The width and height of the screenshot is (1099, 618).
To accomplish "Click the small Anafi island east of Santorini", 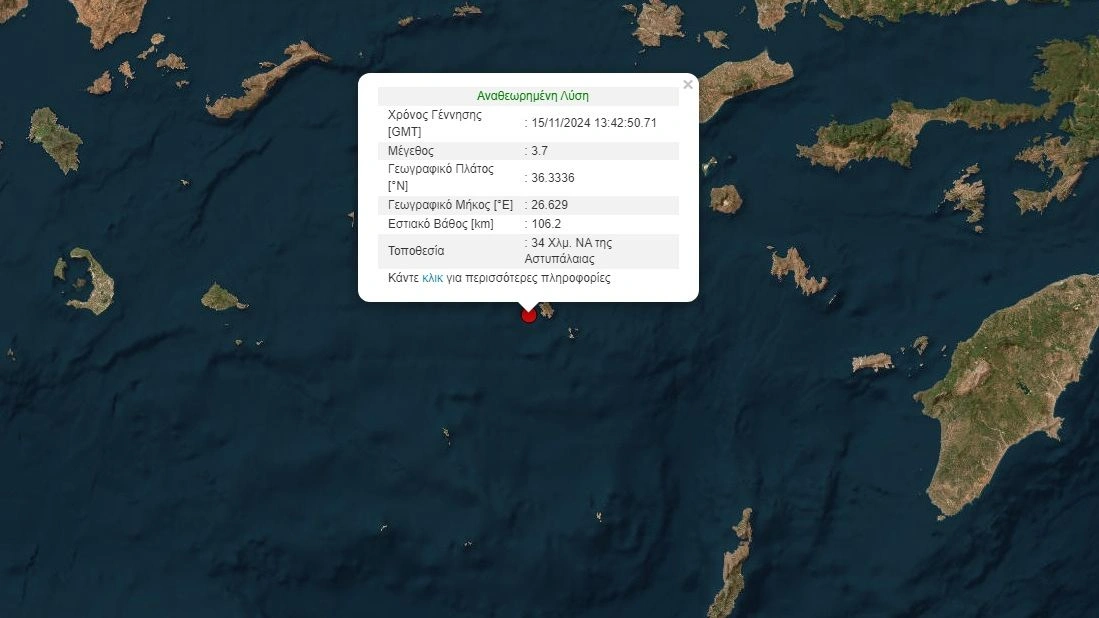I will pos(222,297).
